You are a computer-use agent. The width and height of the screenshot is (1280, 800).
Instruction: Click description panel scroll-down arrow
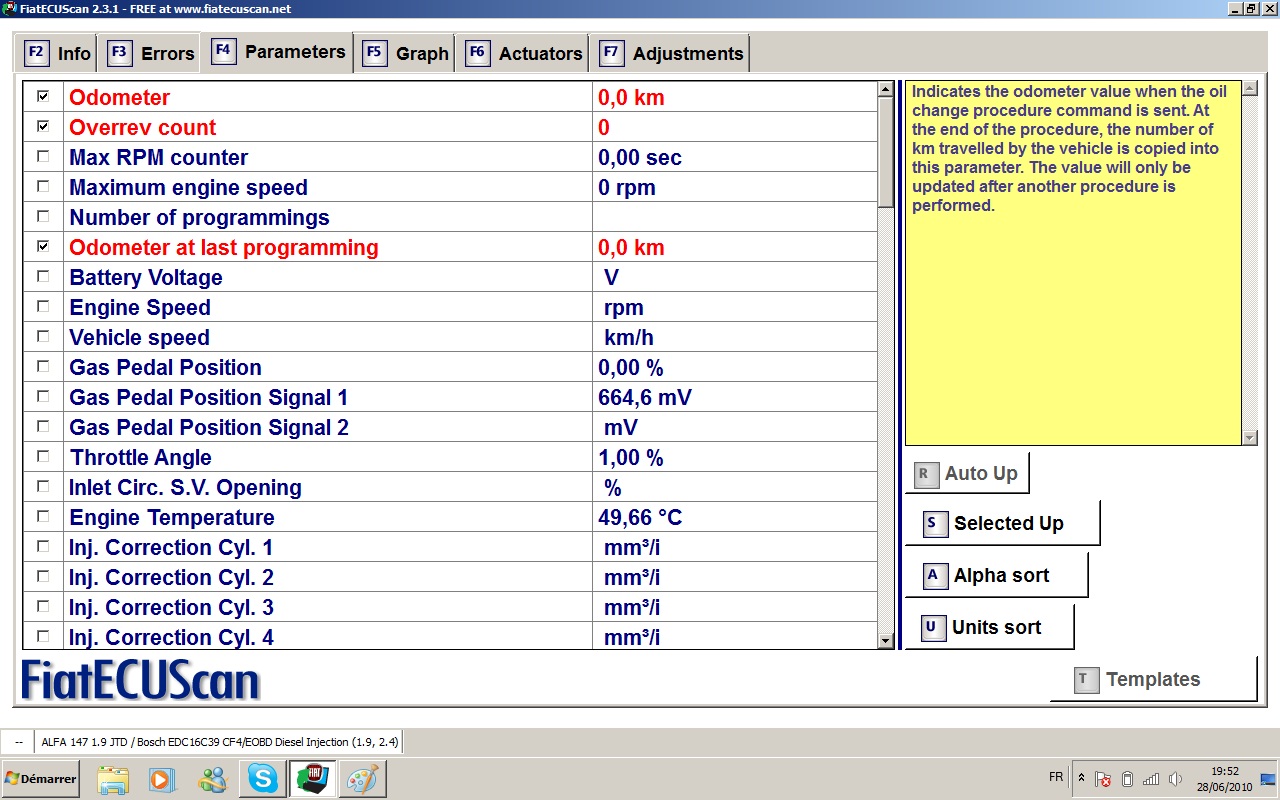coord(1249,437)
